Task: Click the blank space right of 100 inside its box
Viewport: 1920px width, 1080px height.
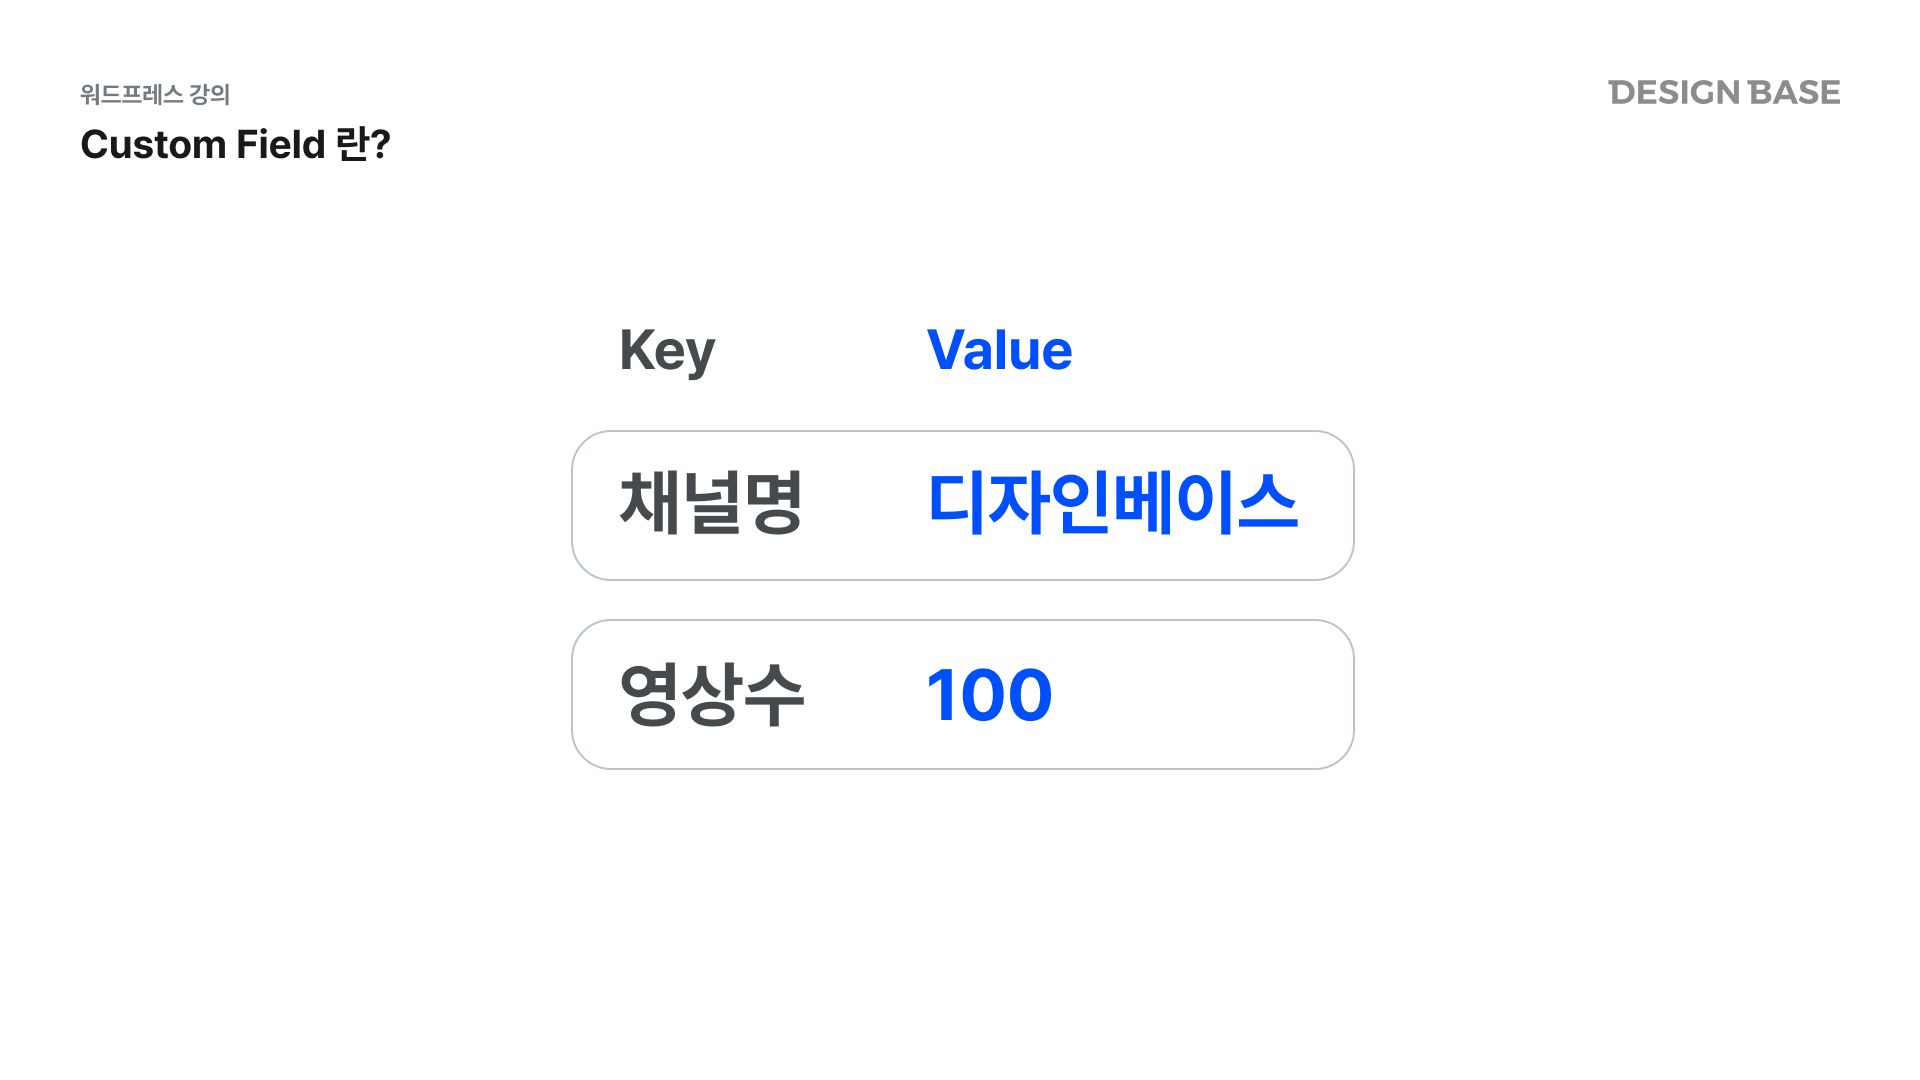Action: pyautogui.click(x=1200, y=695)
